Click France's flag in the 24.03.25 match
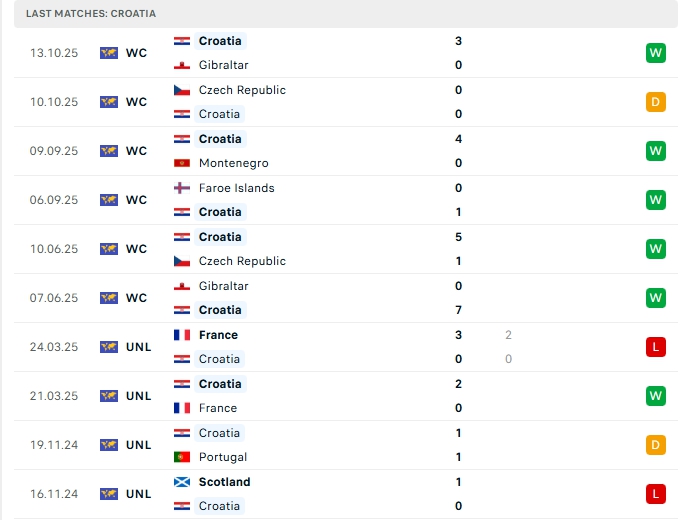The width and height of the screenshot is (689, 520). click(x=182, y=335)
